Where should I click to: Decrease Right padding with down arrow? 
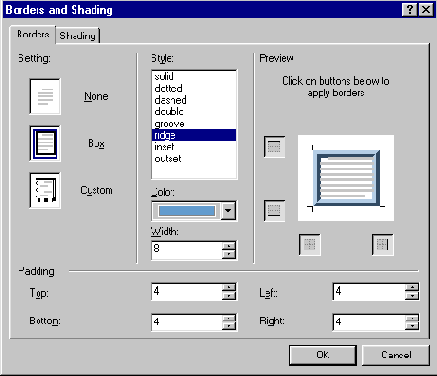click(x=412, y=326)
